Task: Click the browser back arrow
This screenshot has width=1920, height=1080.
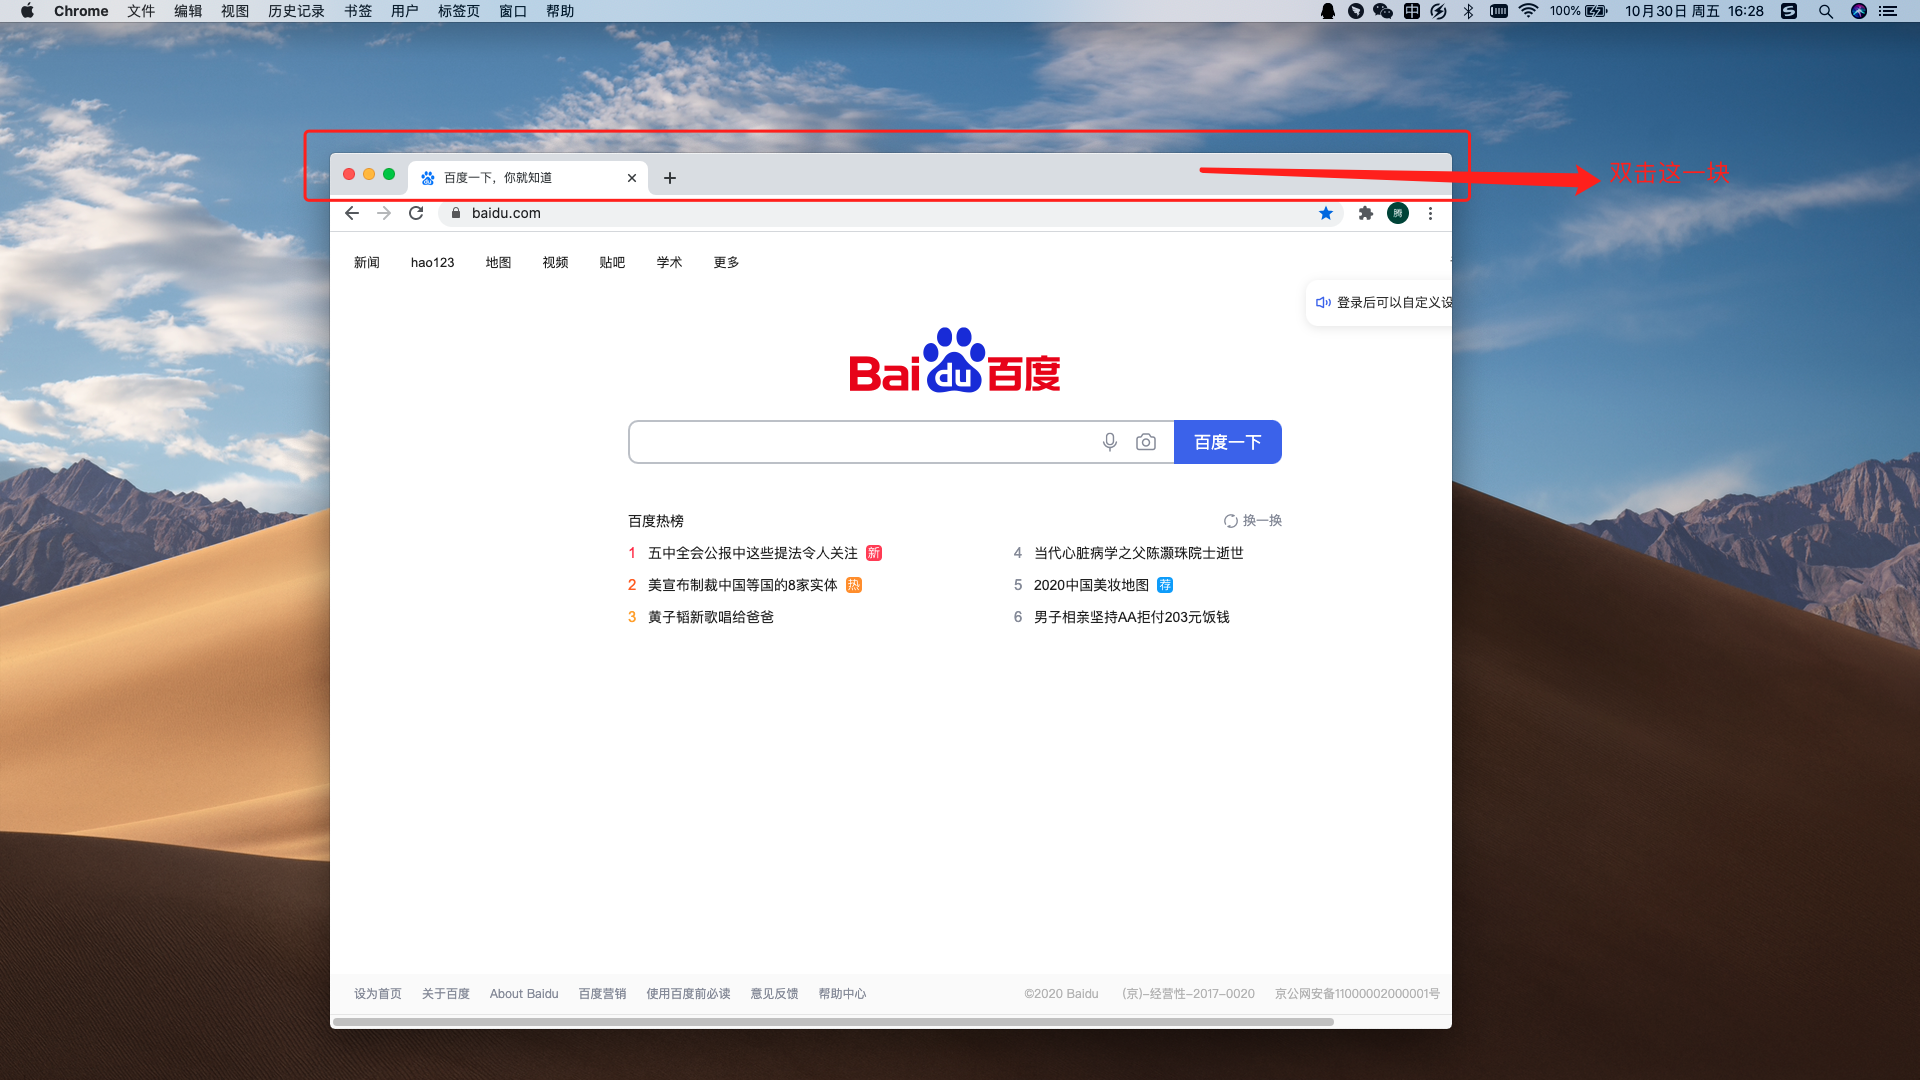Action: 352,213
